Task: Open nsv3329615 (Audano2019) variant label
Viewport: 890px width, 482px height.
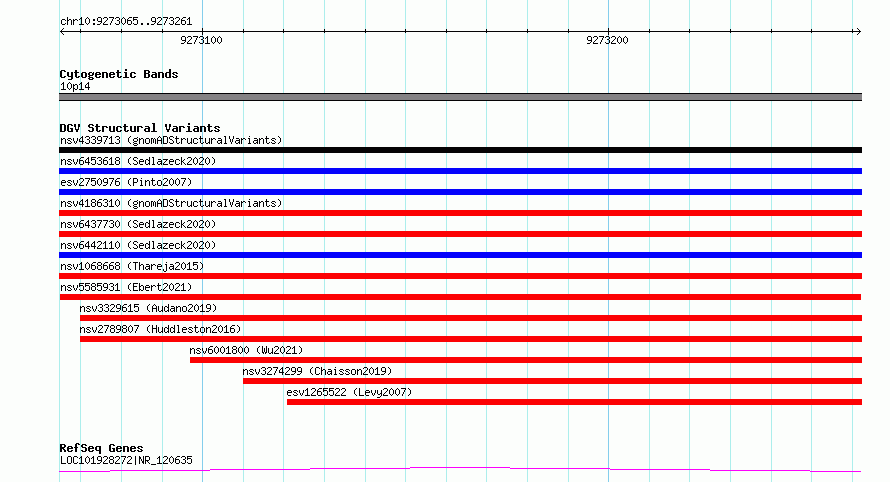Action: [148, 308]
